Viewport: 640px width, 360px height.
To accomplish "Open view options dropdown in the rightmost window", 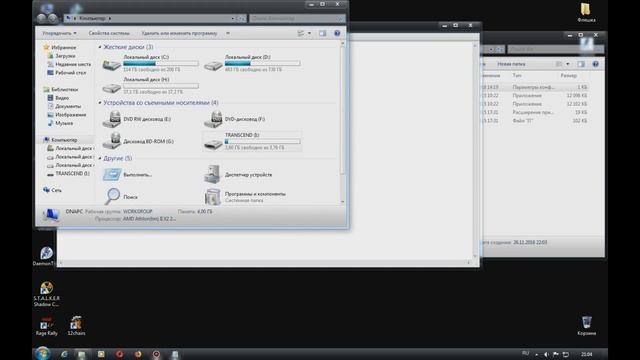I will pyautogui.click(x=568, y=64).
